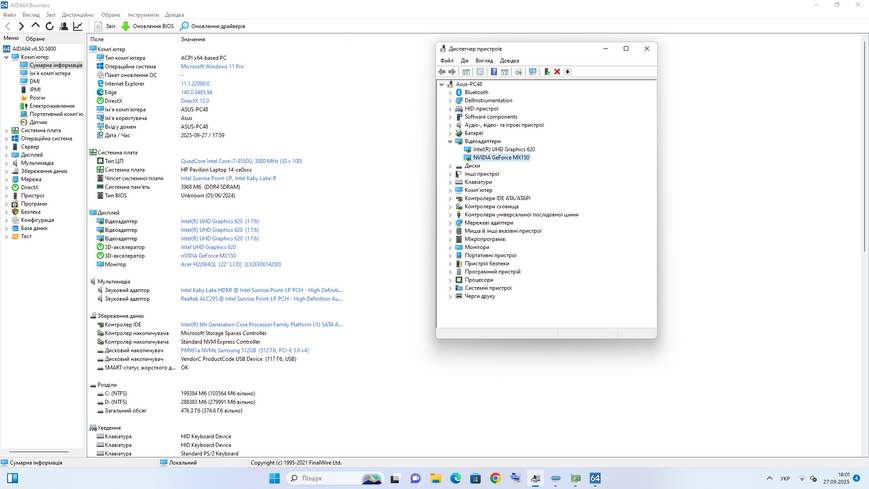Select Тест item in AIDA64 tree
The width and height of the screenshot is (869, 489).
(x=26, y=236)
